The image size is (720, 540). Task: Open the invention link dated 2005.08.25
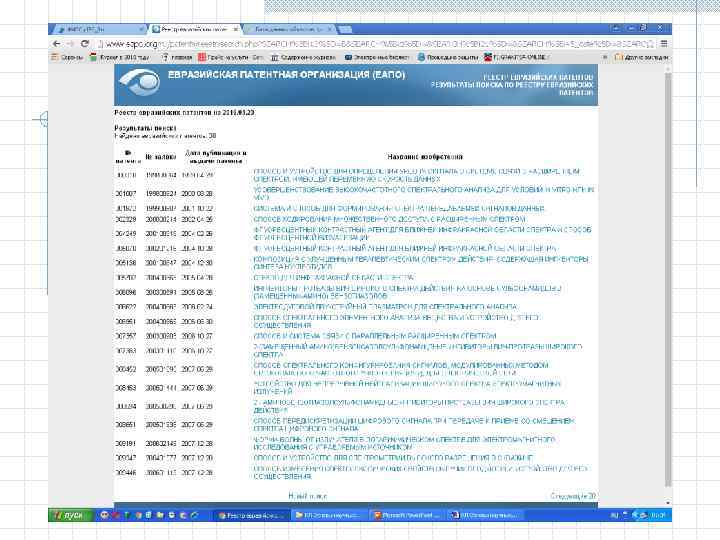407,292
